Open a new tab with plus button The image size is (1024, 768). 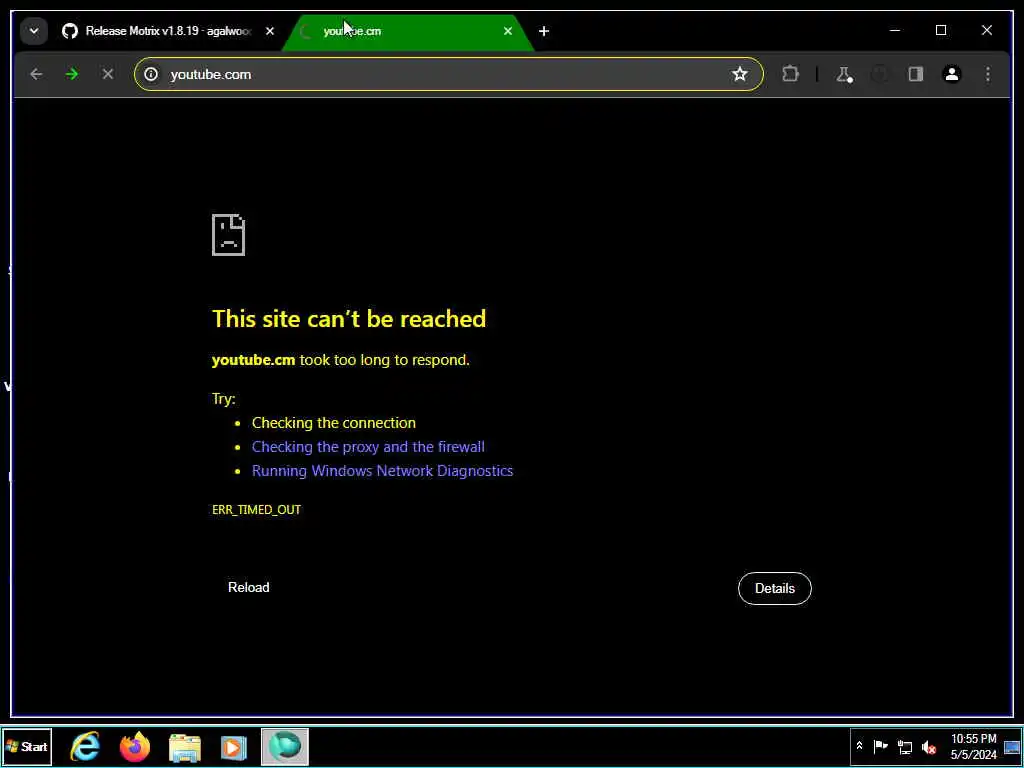pos(544,31)
